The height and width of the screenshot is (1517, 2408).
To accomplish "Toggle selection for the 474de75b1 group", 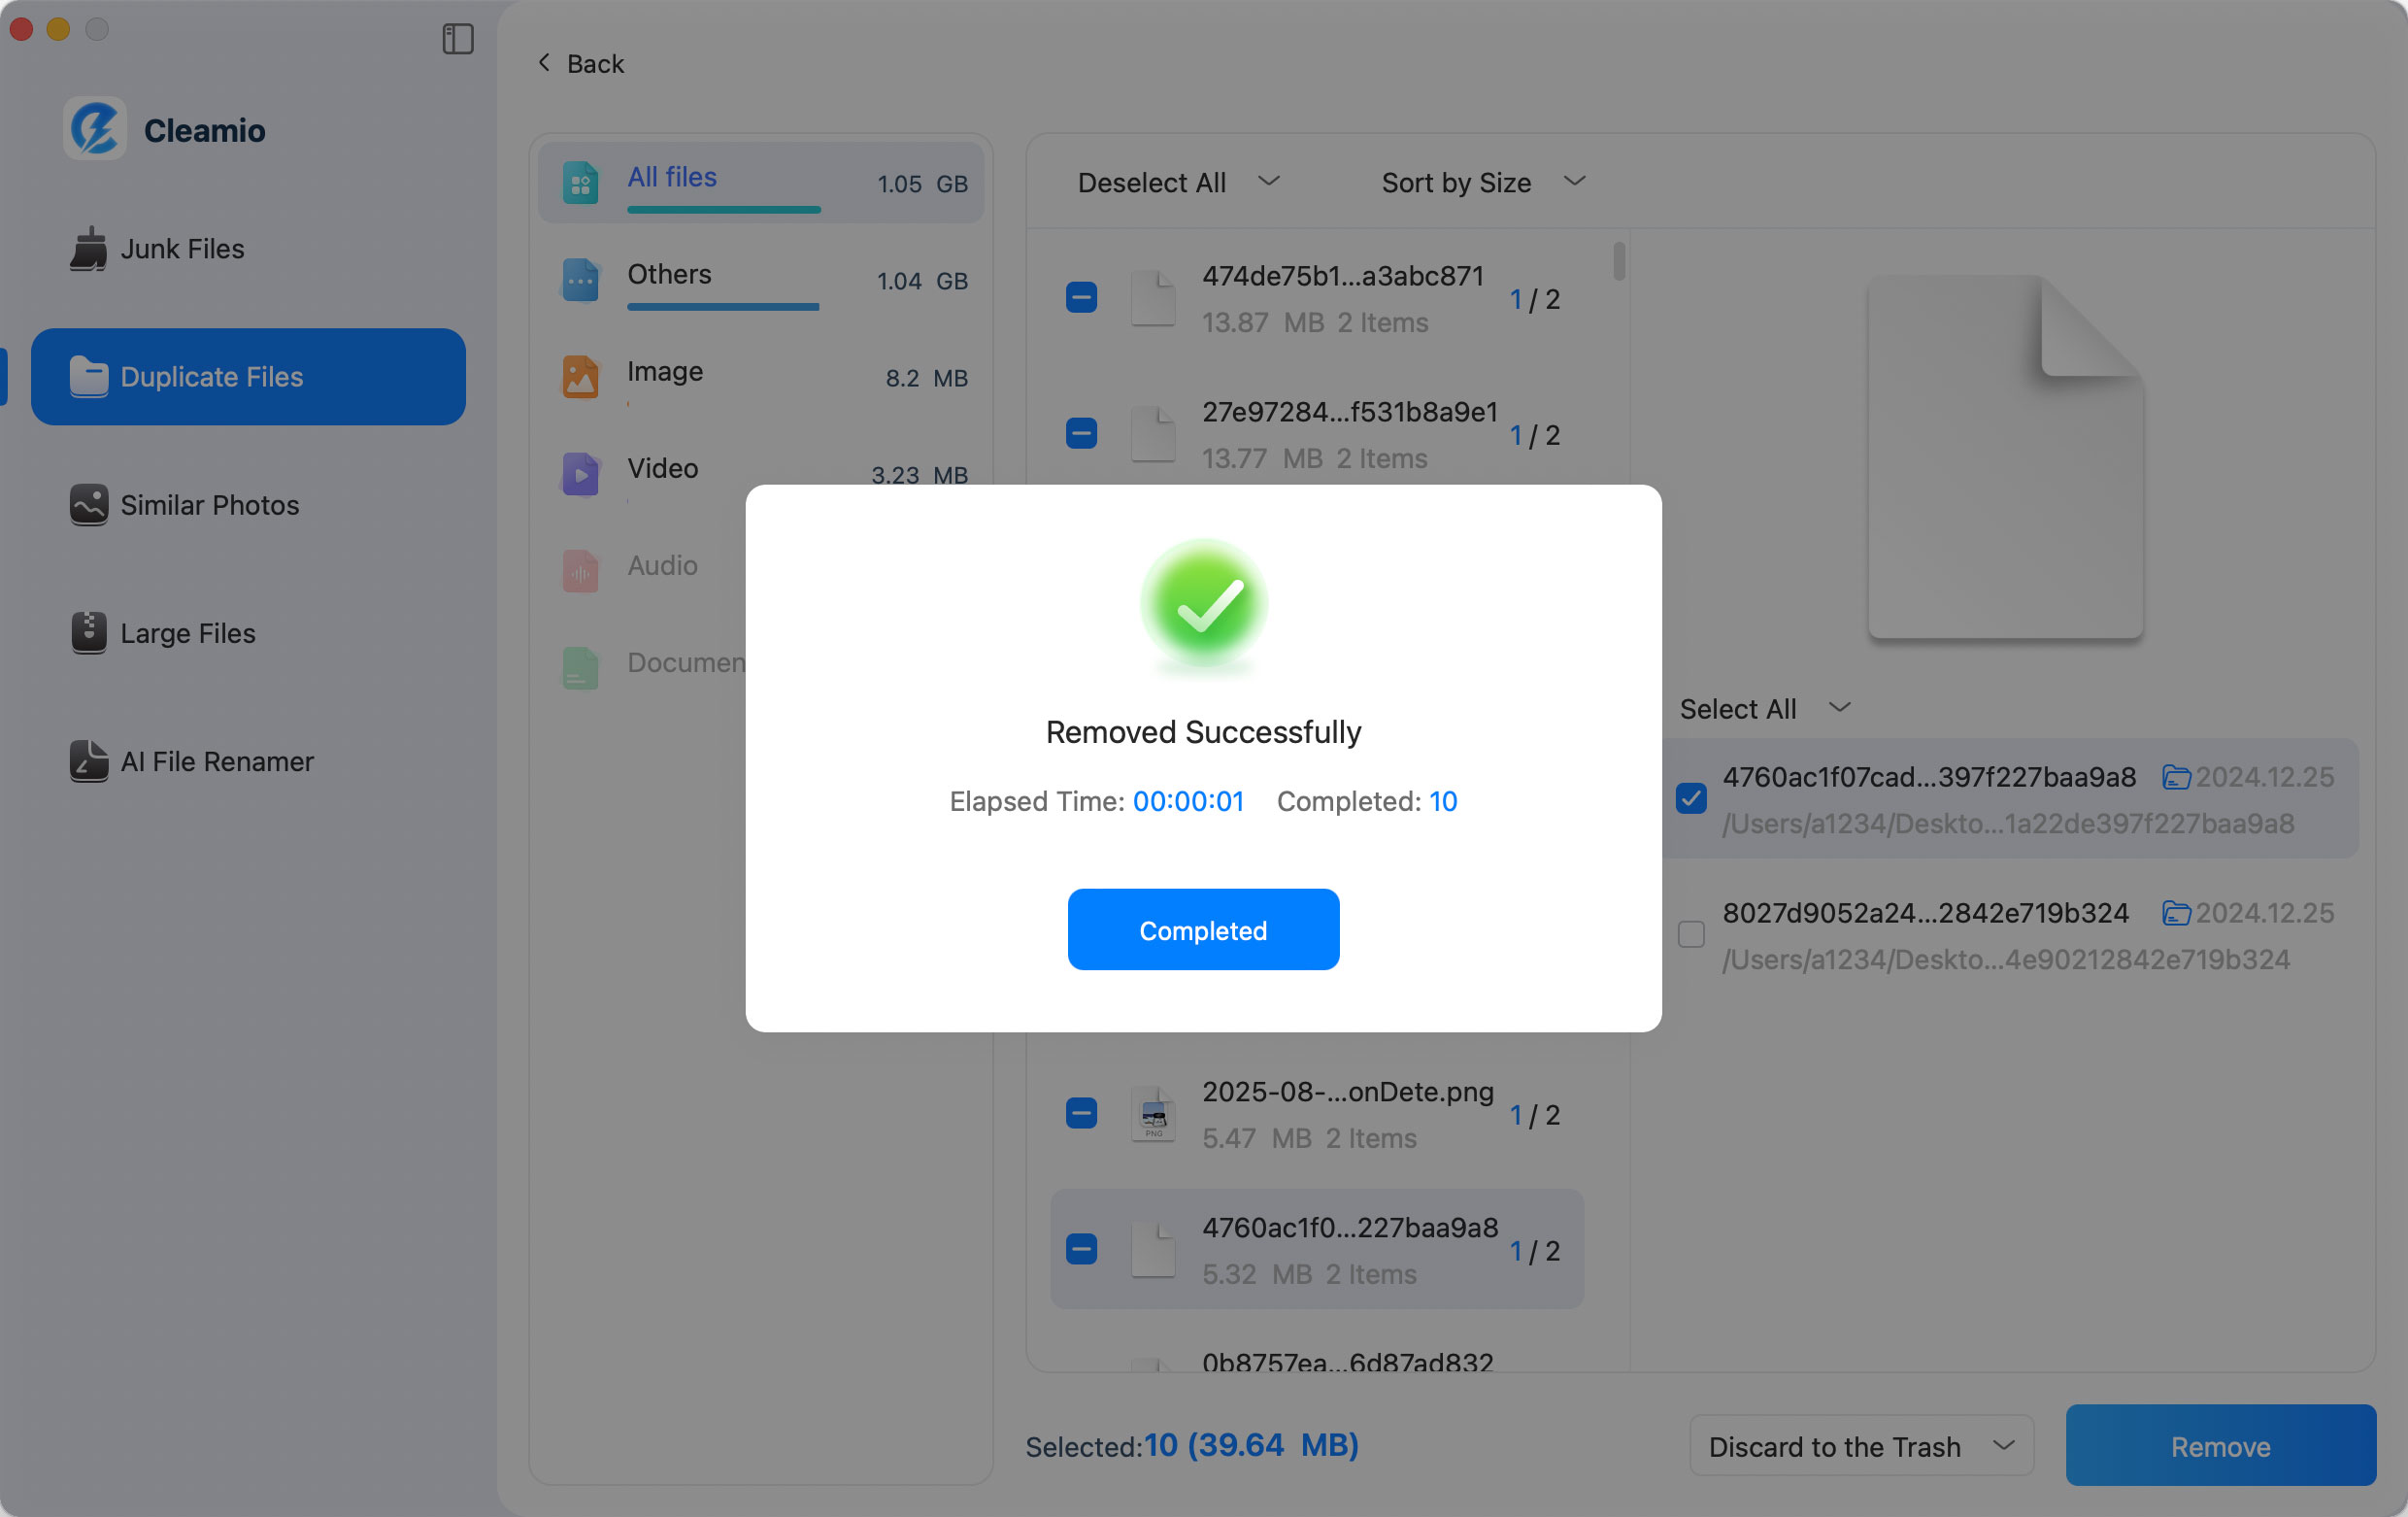I will point(1081,297).
